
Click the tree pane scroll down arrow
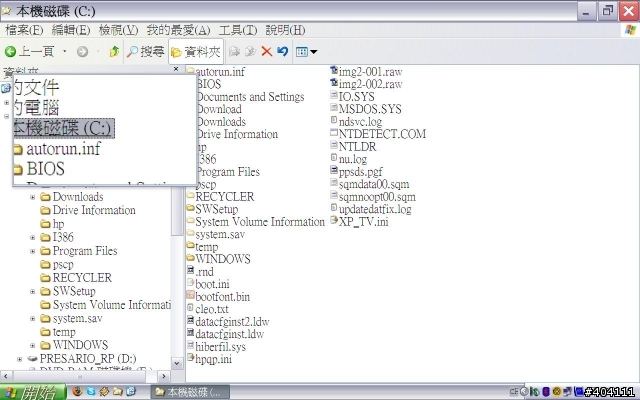click(177, 363)
